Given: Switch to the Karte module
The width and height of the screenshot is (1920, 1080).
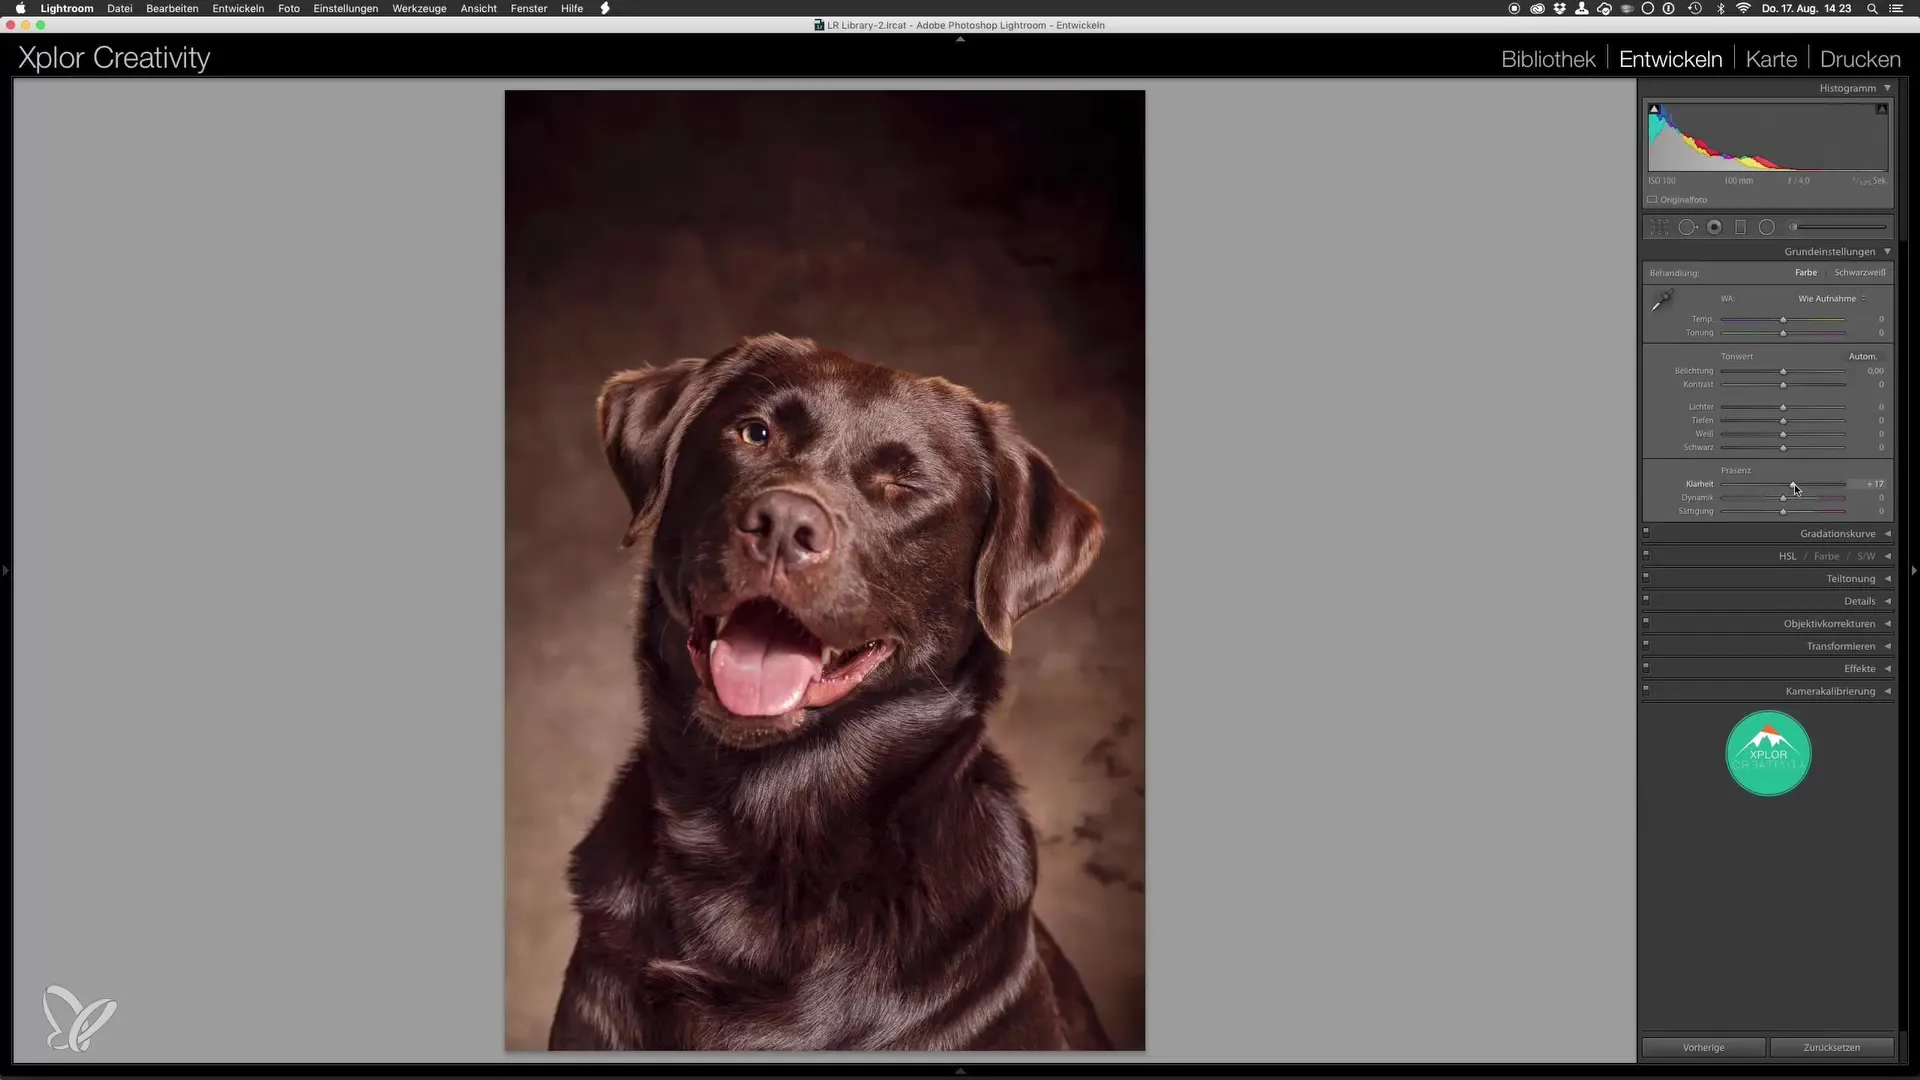Looking at the screenshot, I should [1771, 59].
